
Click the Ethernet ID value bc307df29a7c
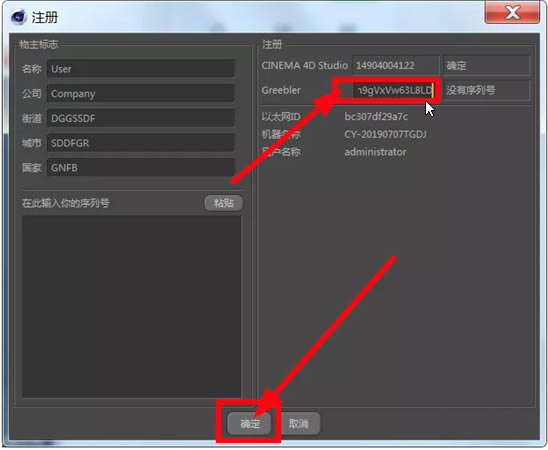(376, 116)
